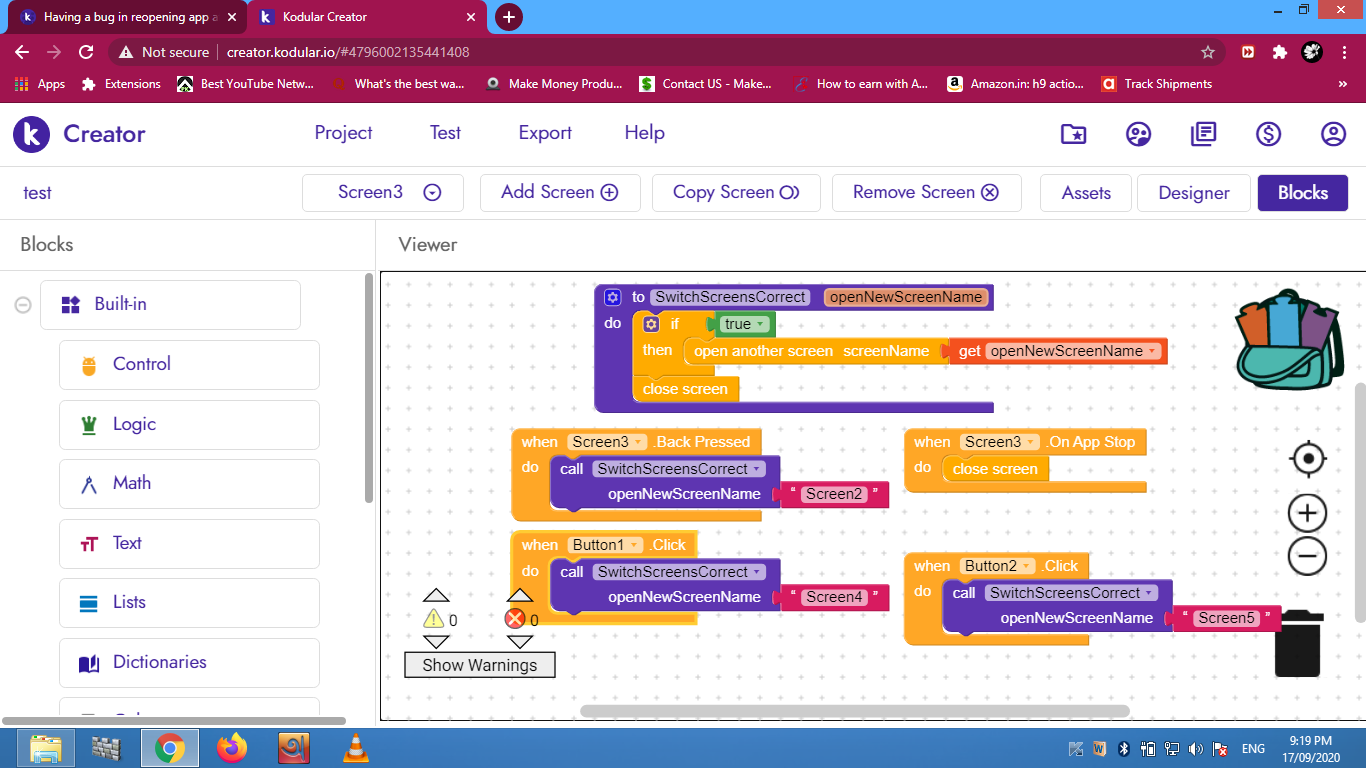This screenshot has height=768, width=1366.
Task: Open the theme palette icon
Action: click(x=1138, y=134)
